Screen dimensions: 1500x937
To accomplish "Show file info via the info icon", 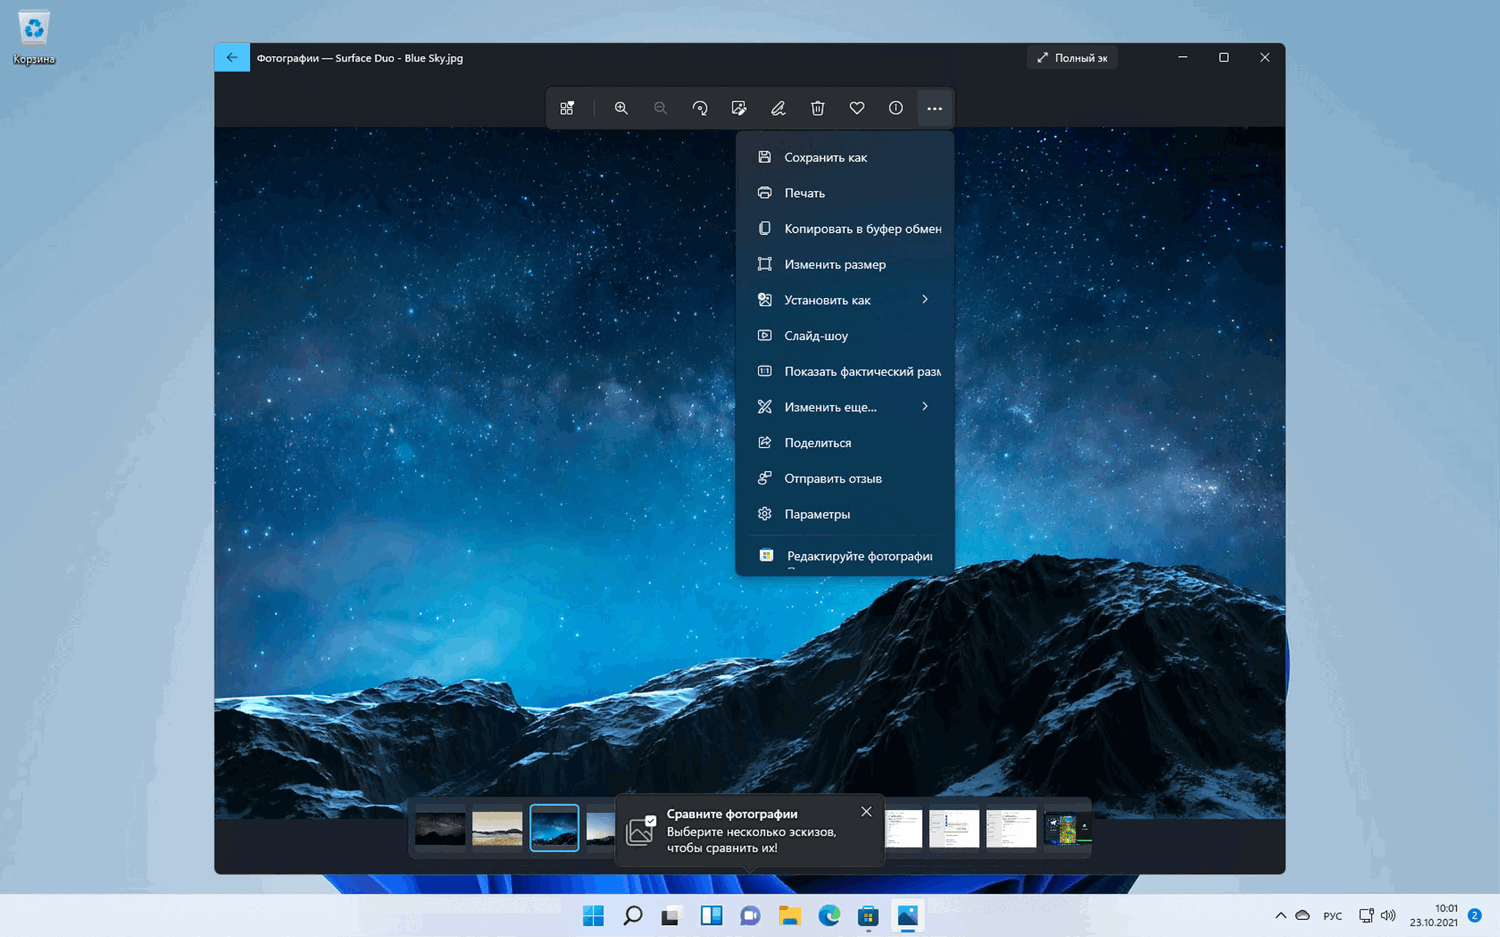I will click(x=896, y=108).
